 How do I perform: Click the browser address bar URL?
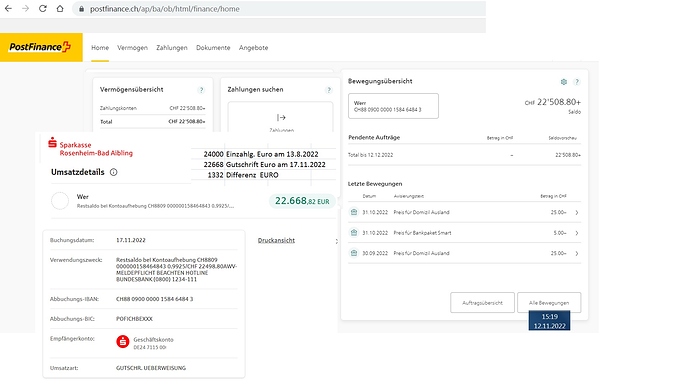pyautogui.click(x=165, y=9)
